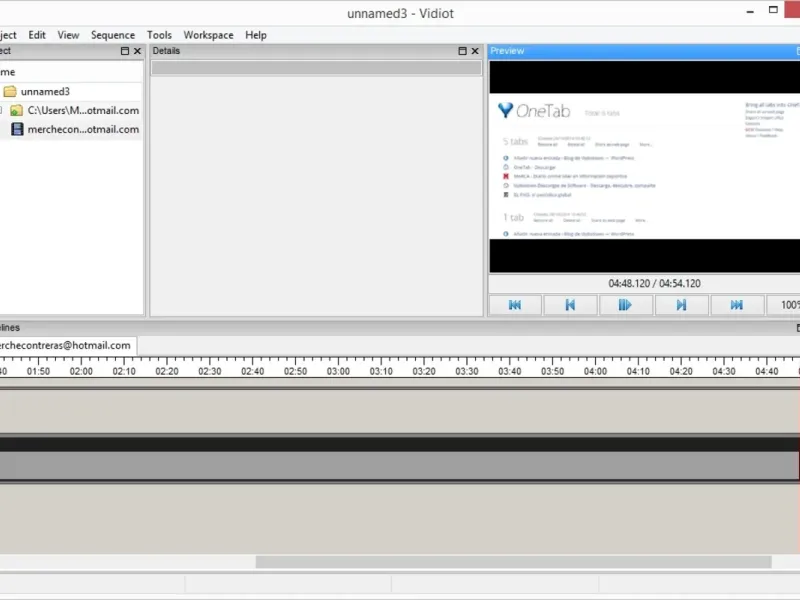Maximize the Vidiot window
The height and width of the screenshot is (600, 800).
(773, 10)
